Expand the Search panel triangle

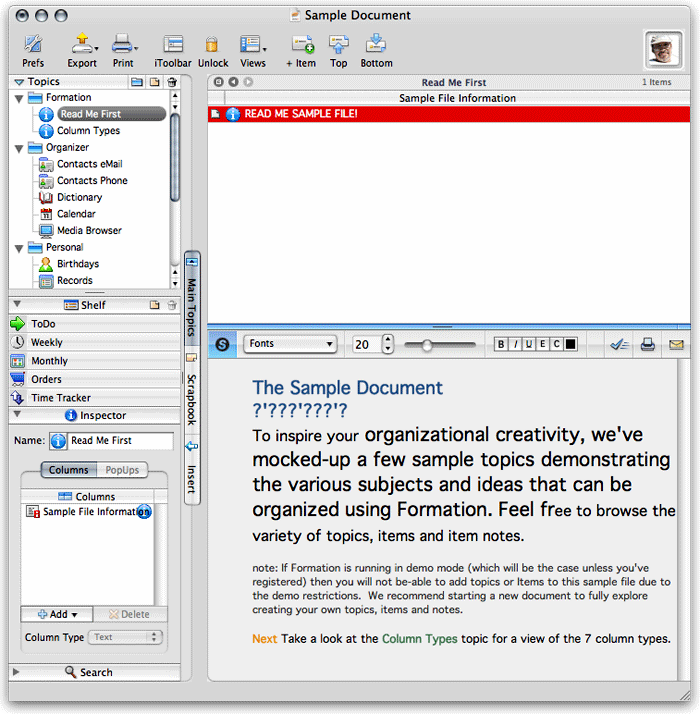16,672
